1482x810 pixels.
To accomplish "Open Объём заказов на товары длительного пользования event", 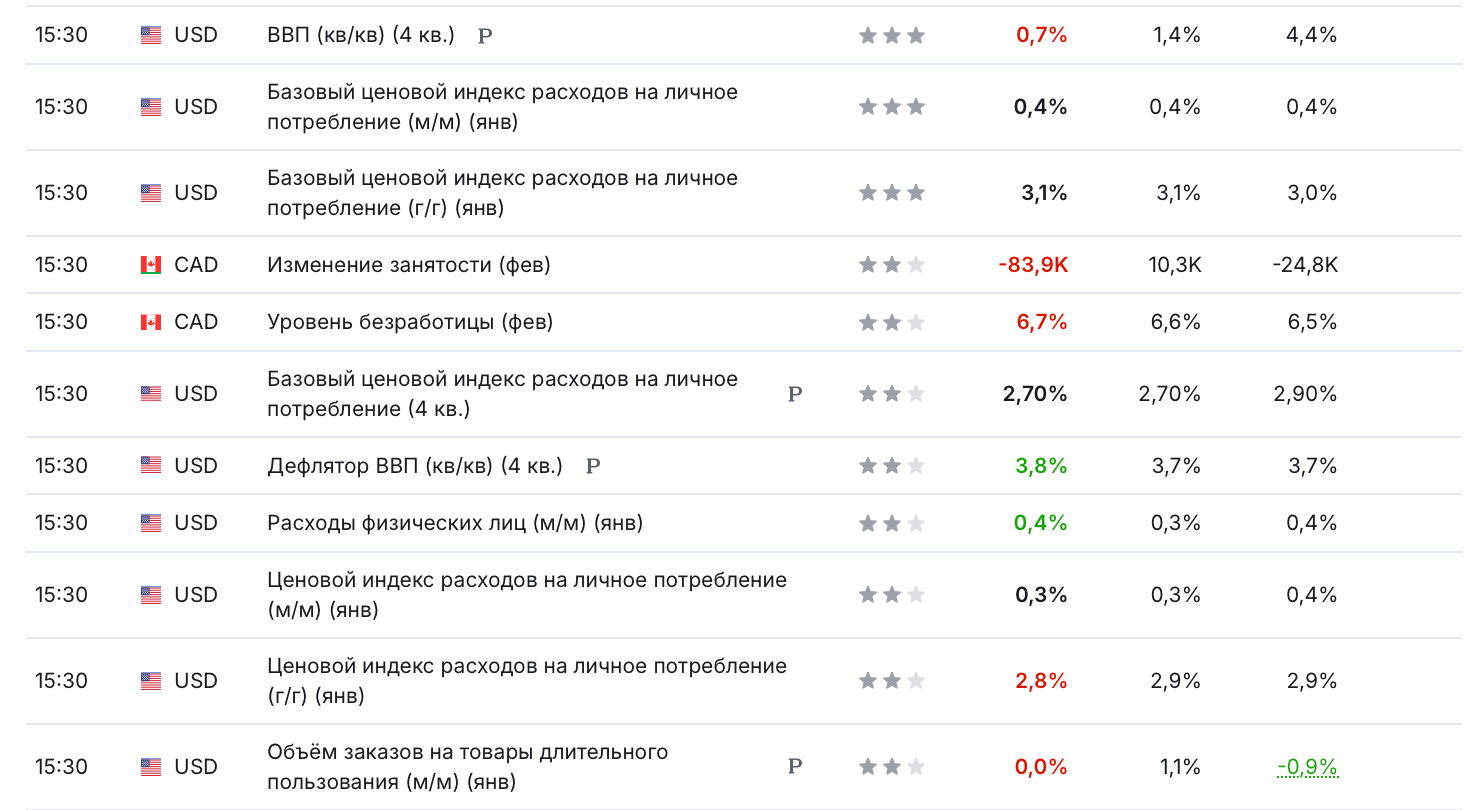I will click(x=468, y=767).
